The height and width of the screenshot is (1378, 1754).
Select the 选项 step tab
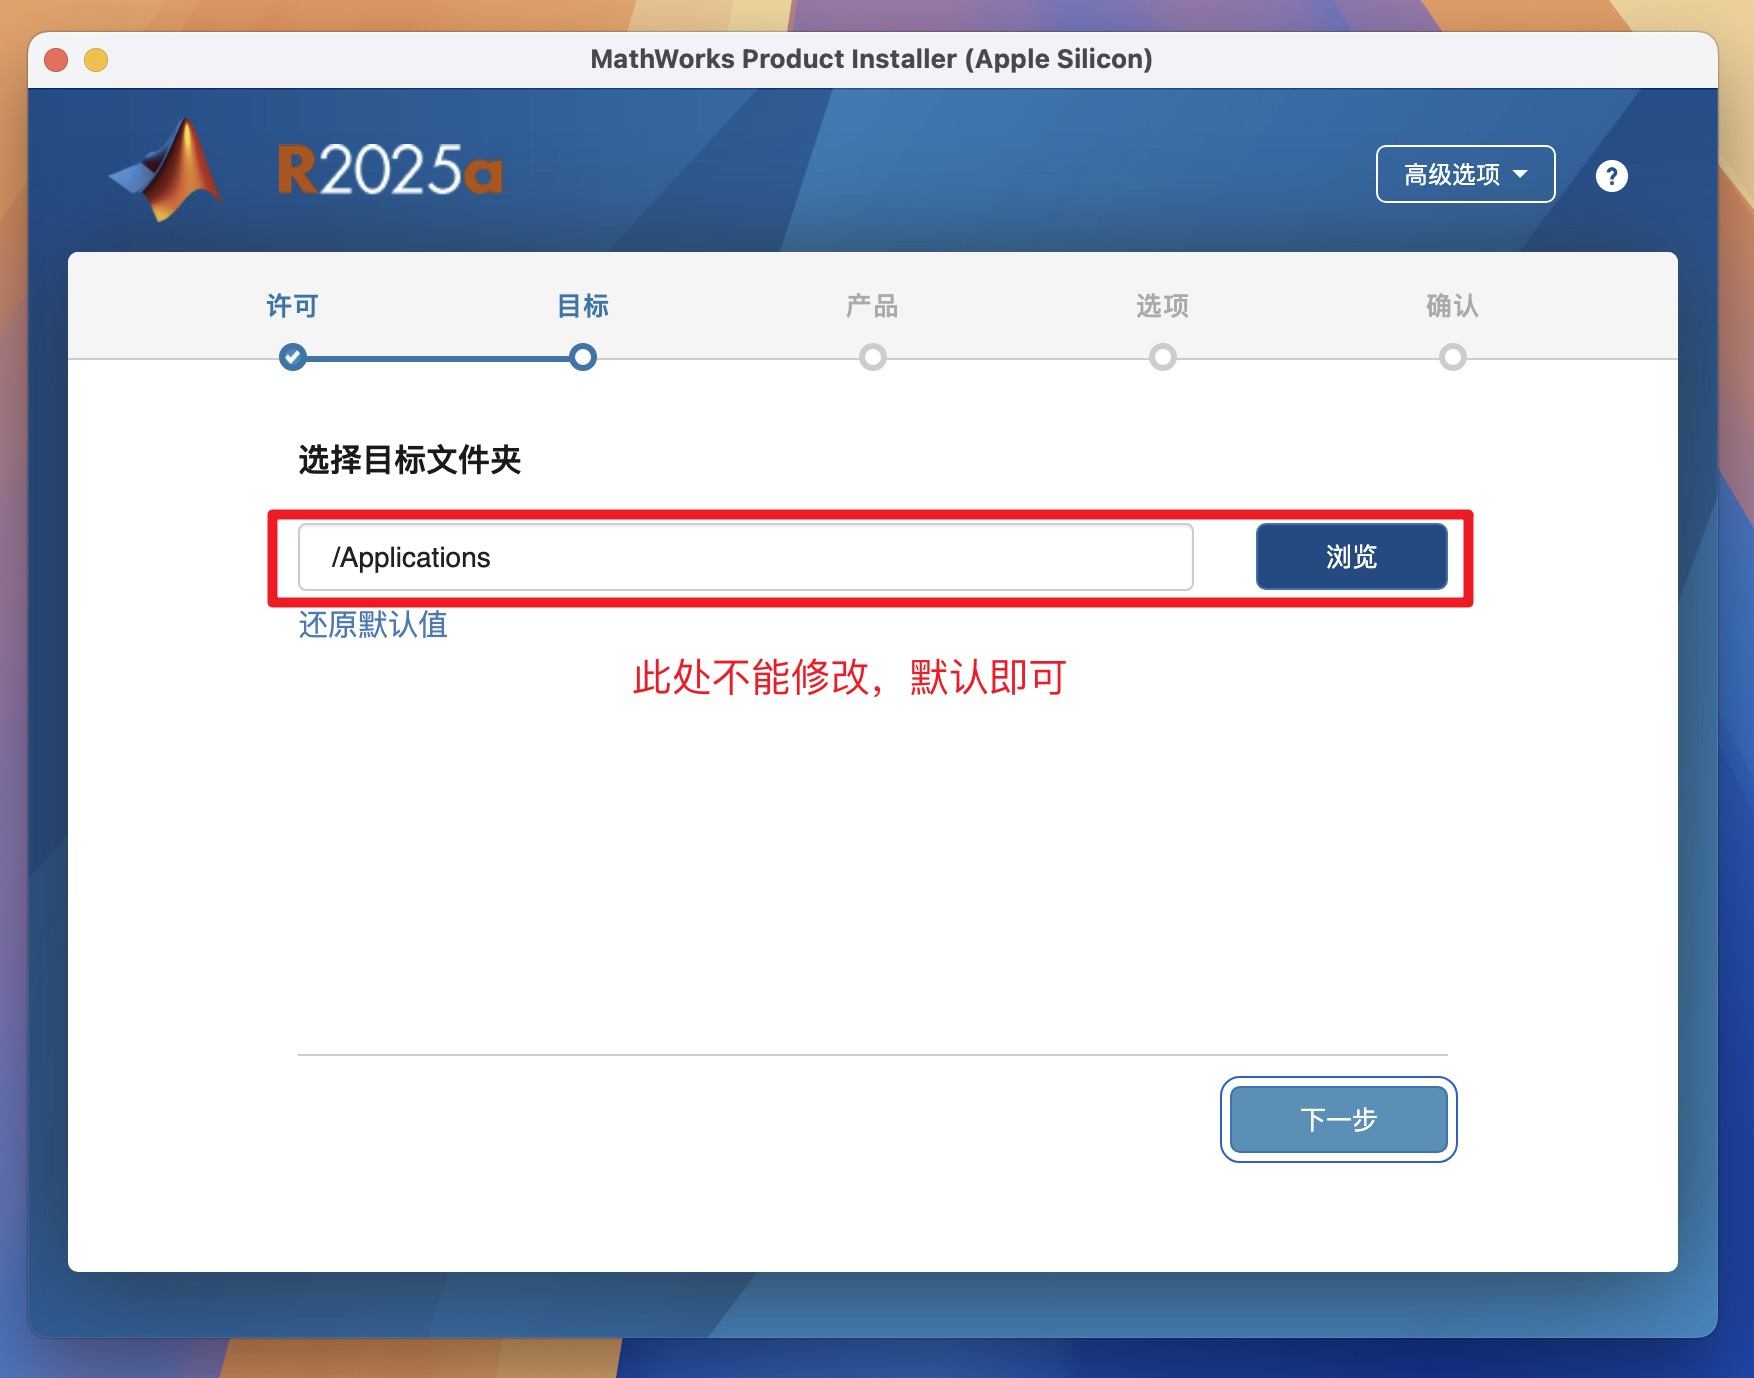1162,306
